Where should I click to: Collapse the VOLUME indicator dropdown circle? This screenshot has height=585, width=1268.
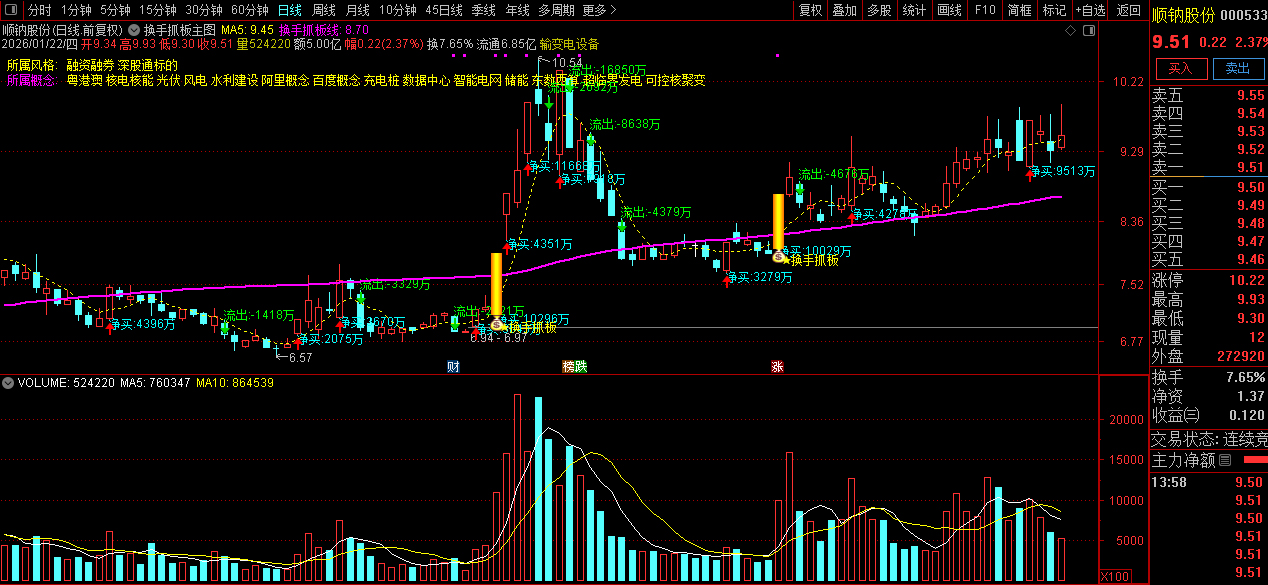click(9, 382)
